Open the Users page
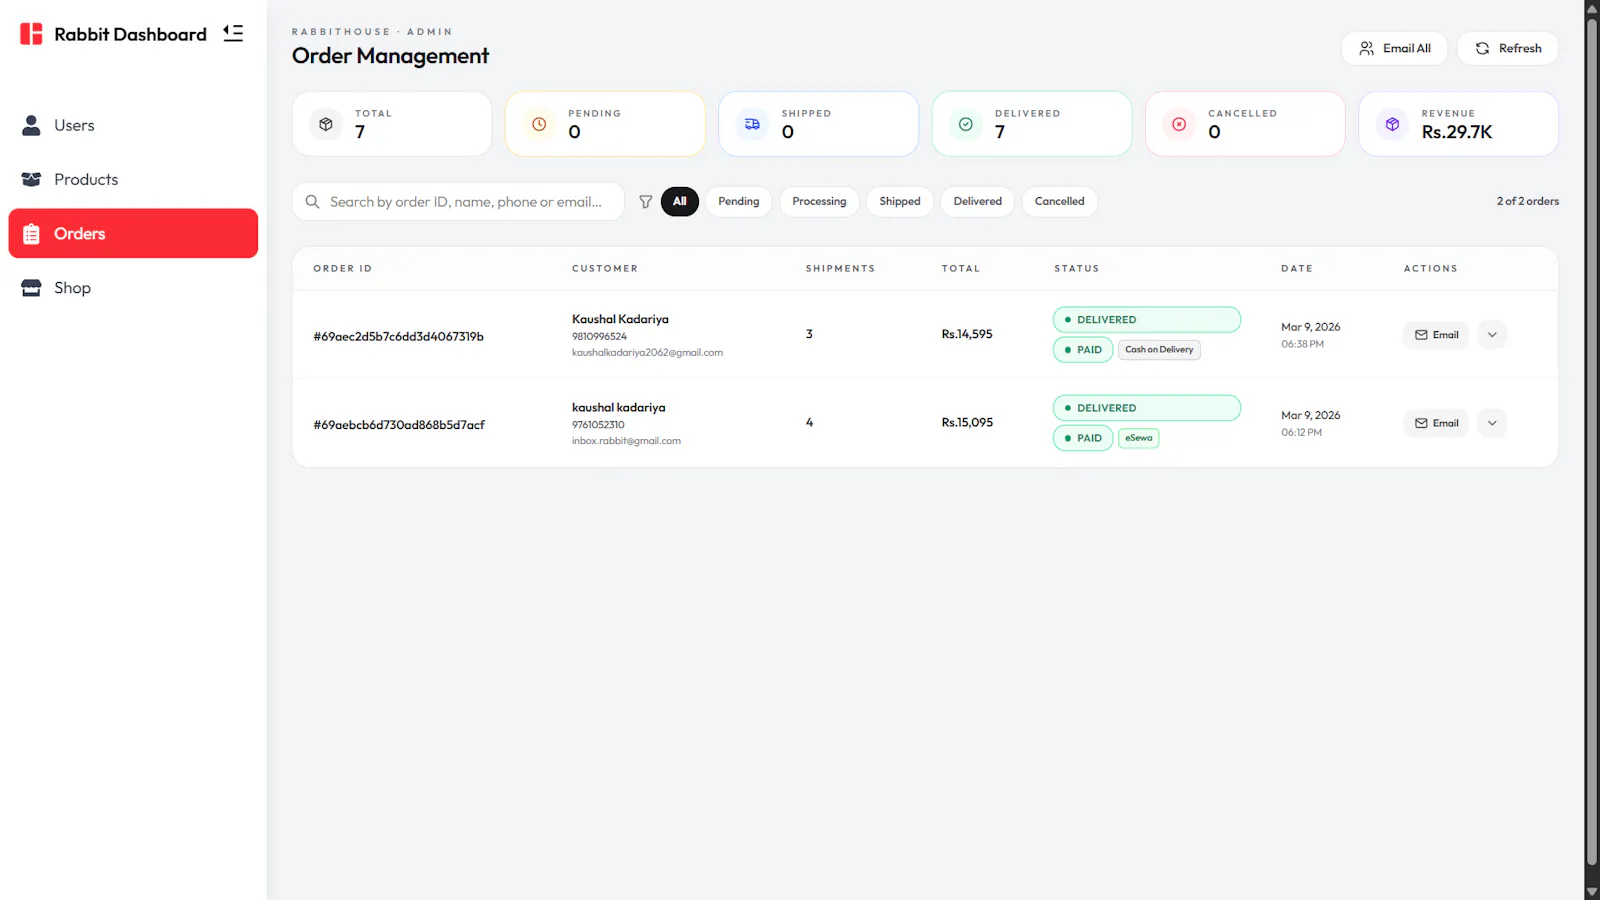 [x=133, y=125]
